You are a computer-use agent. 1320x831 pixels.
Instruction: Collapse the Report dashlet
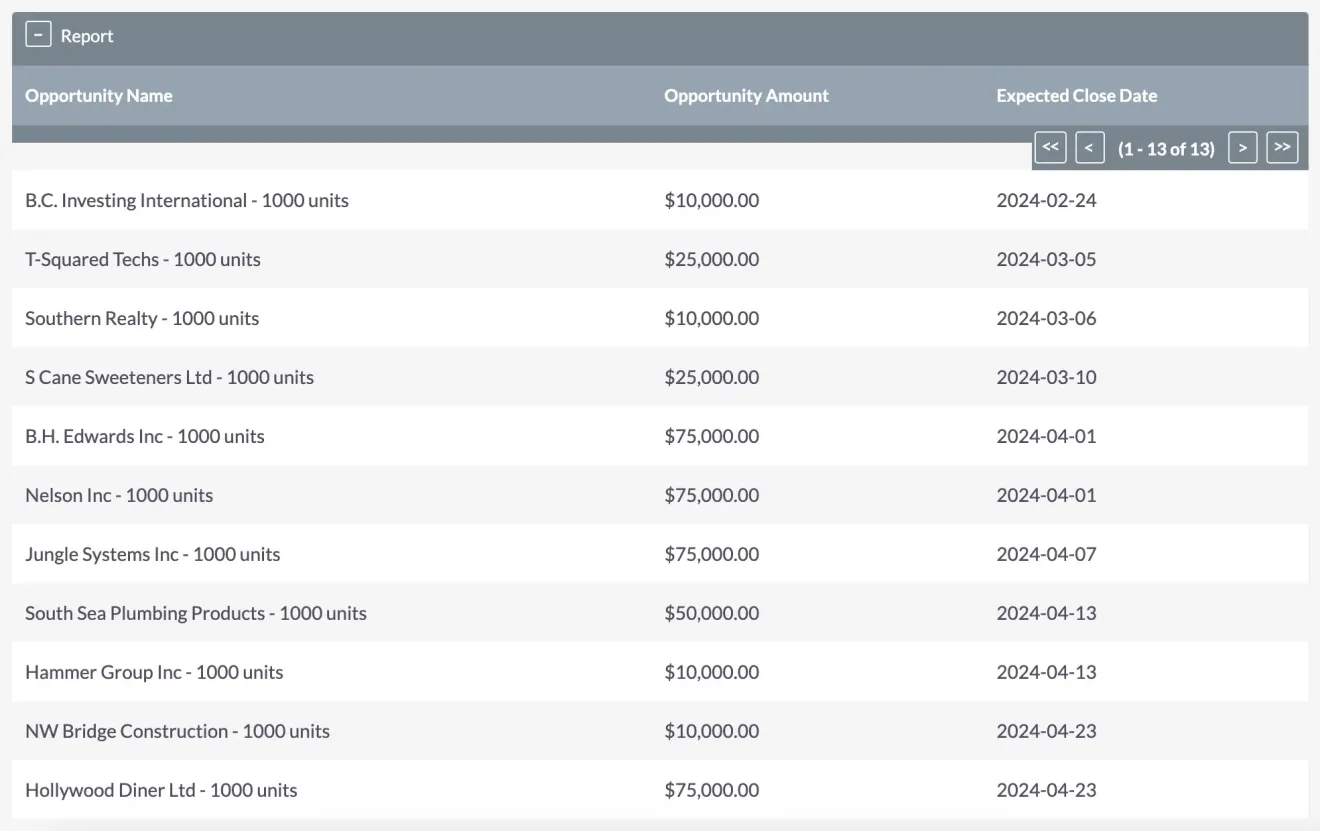click(x=39, y=33)
